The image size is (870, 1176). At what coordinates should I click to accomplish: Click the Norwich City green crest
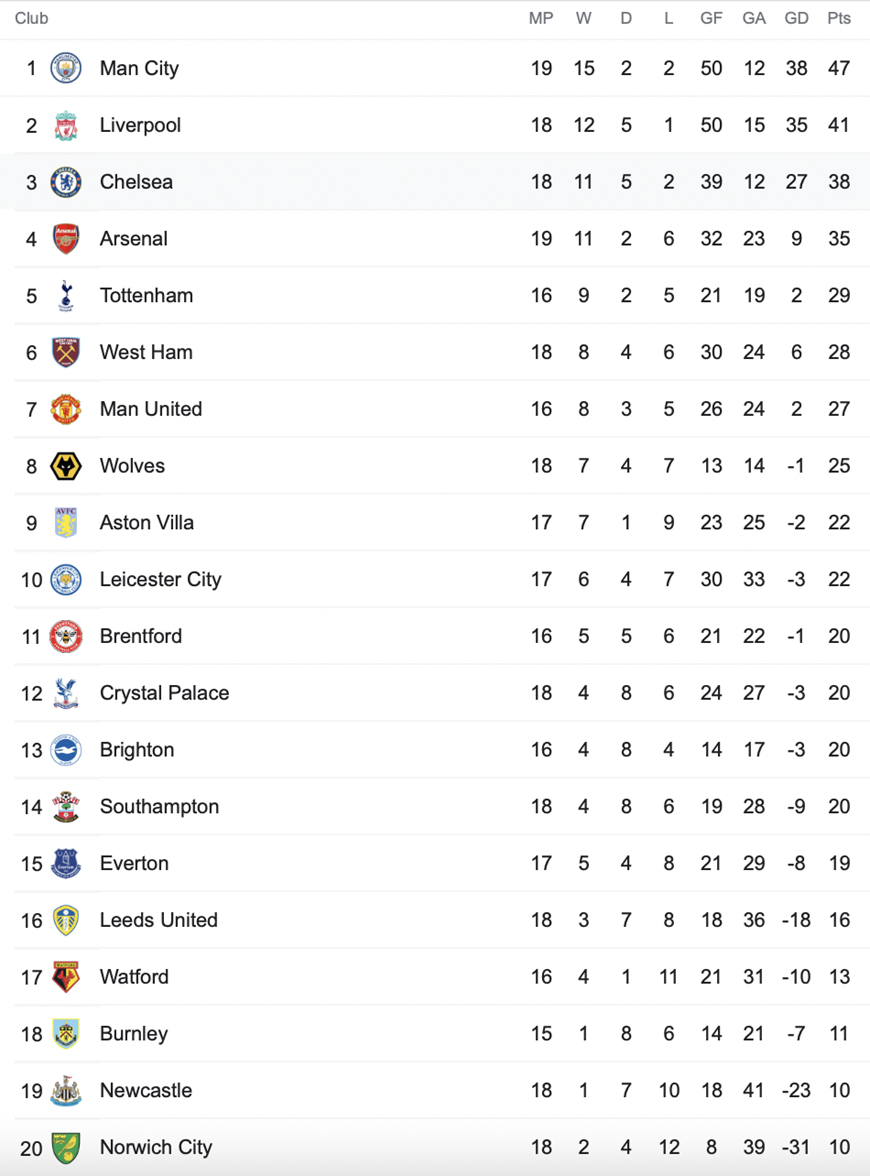[x=66, y=1148]
